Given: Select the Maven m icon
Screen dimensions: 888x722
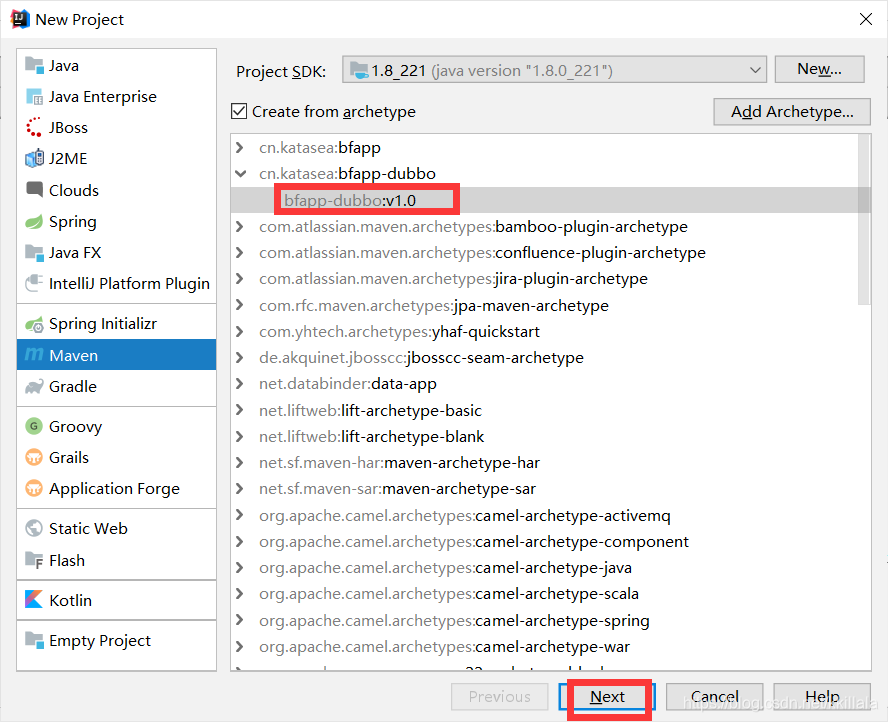Looking at the screenshot, I should coord(34,355).
